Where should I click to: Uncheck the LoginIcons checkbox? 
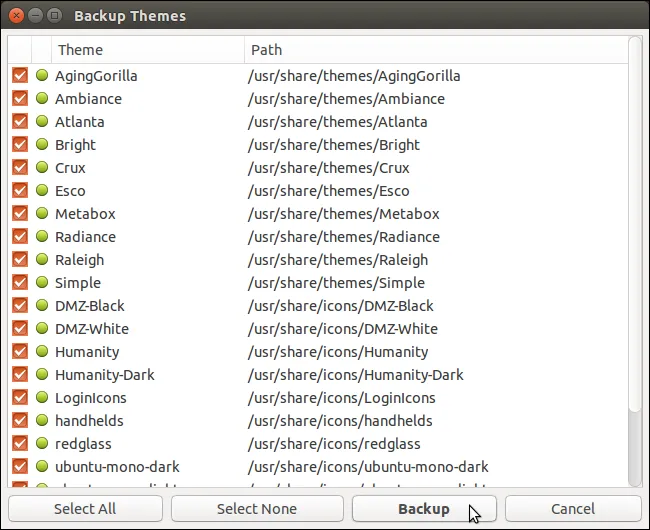point(20,397)
